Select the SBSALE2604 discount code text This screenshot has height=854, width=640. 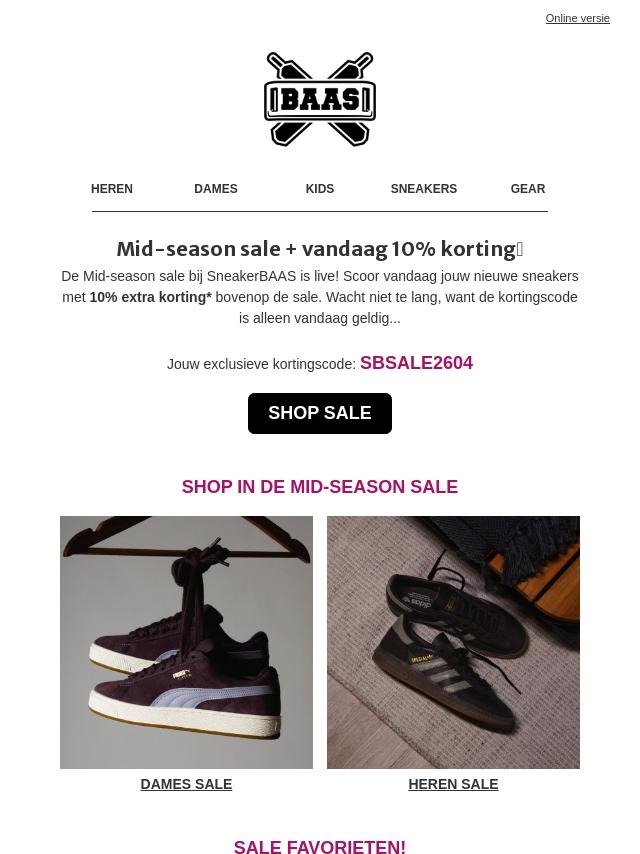click(416, 363)
